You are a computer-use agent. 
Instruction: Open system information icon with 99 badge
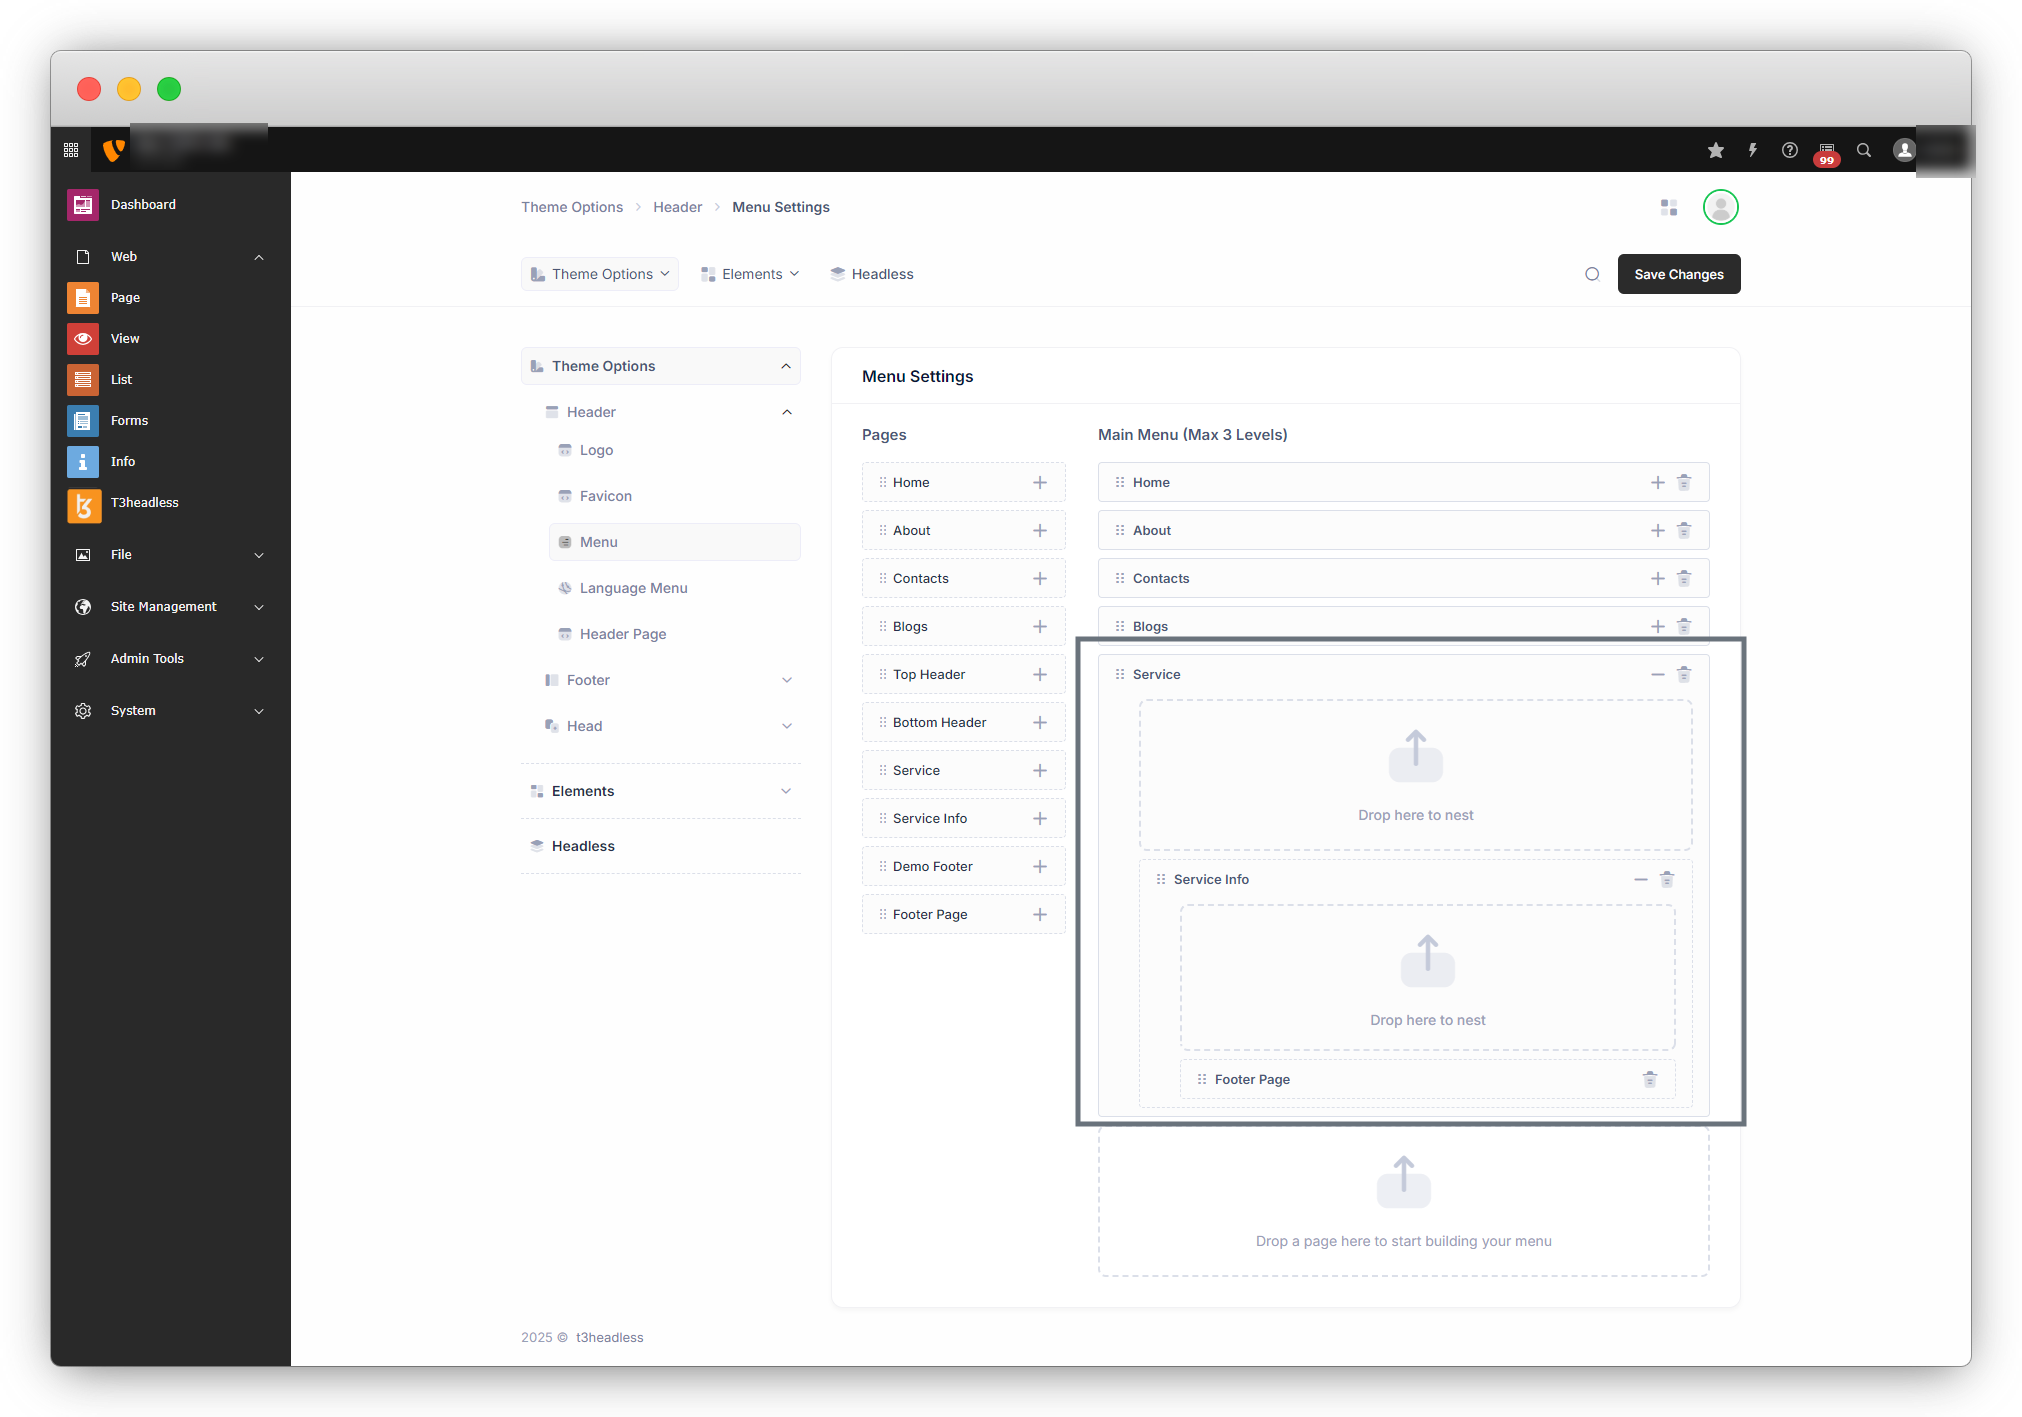pos(1826,151)
